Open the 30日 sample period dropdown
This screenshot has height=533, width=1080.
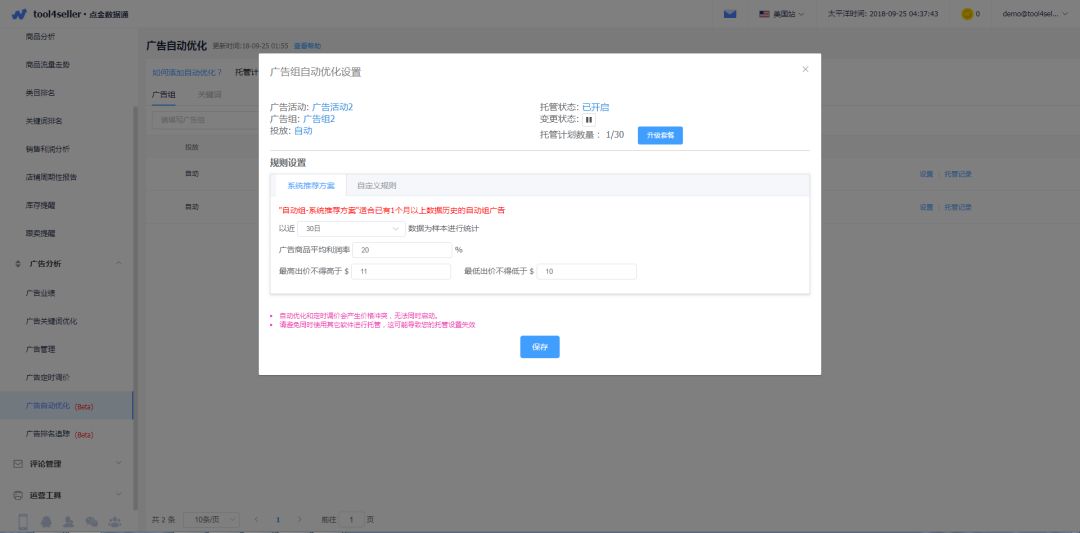click(351, 228)
